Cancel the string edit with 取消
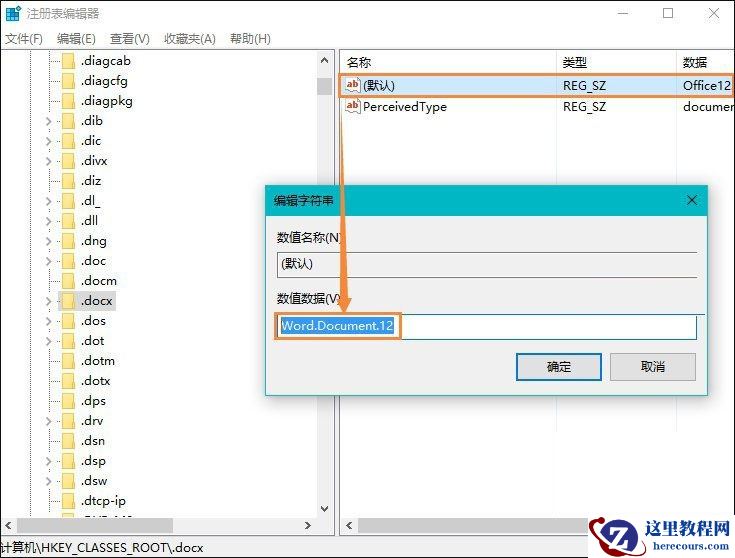 652,367
